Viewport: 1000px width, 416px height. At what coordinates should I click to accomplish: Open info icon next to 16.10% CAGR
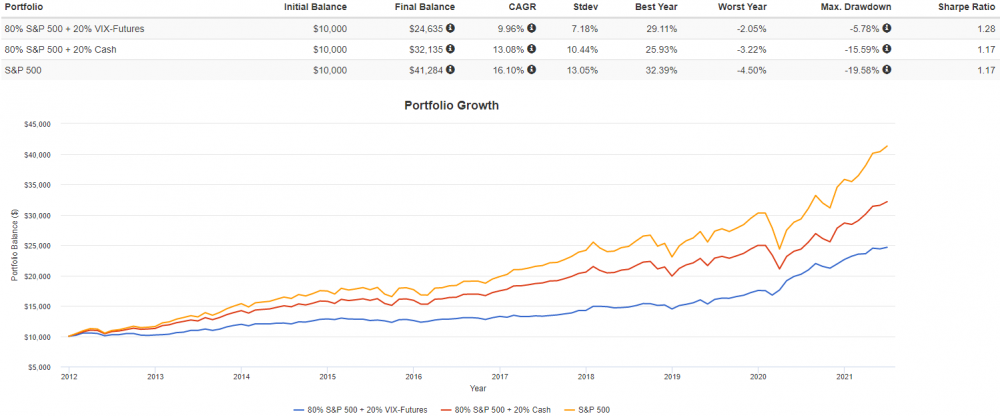(531, 69)
